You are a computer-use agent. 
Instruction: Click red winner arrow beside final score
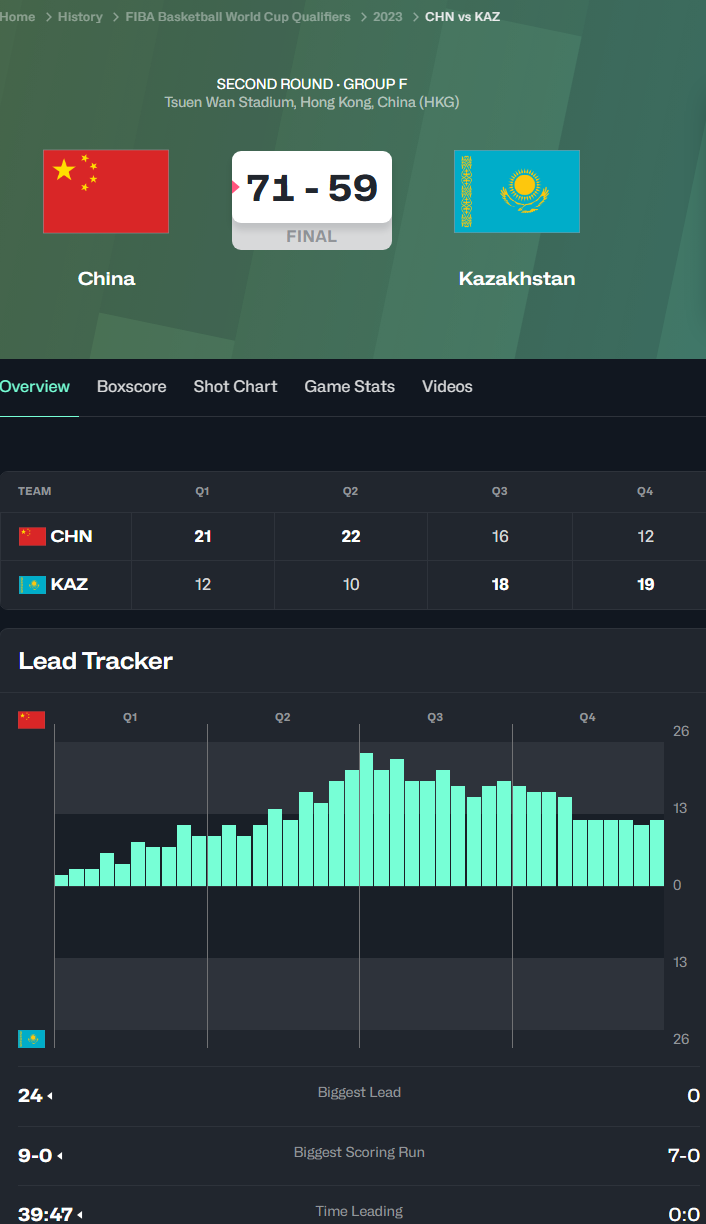(236, 187)
